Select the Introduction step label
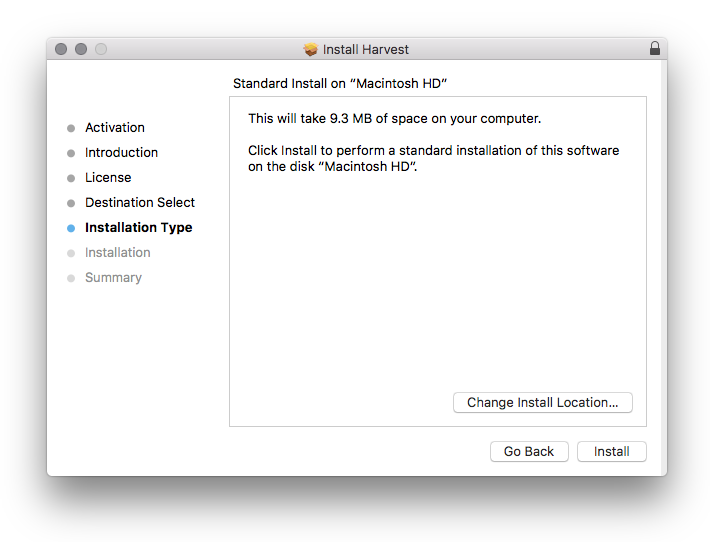This screenshot has width=710, height=542. 121,153
